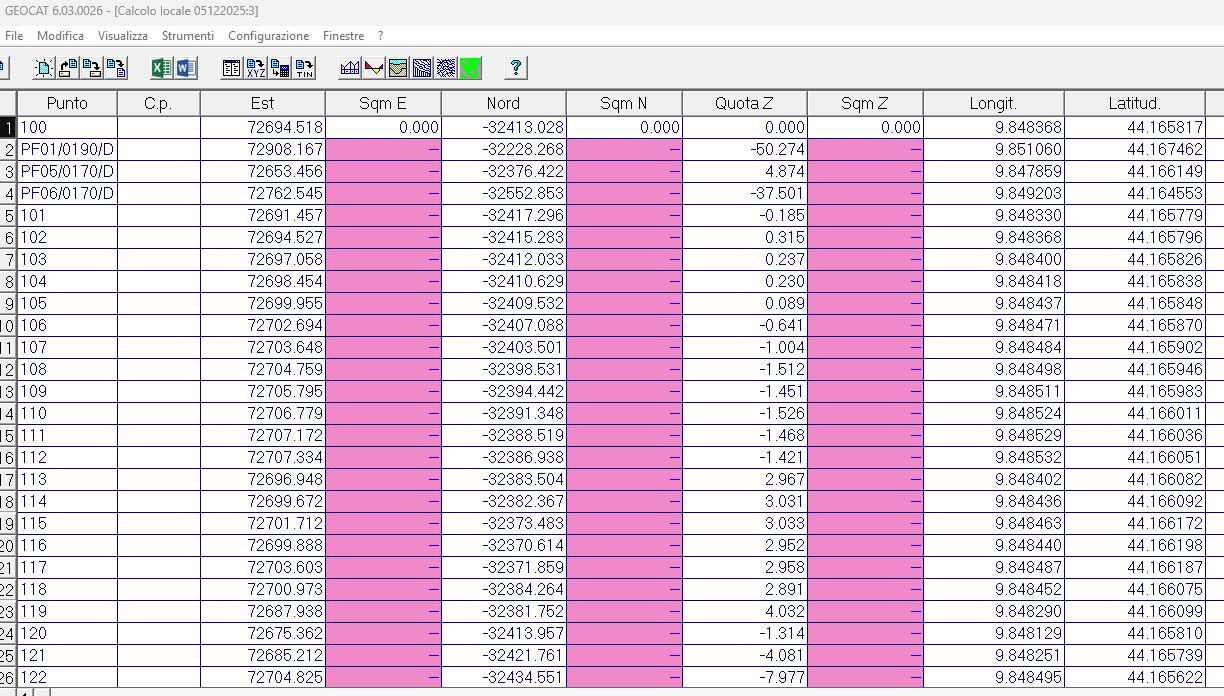Click the green toolbar icon
This screenshot has width=1224, height=696.
point(471,68)
